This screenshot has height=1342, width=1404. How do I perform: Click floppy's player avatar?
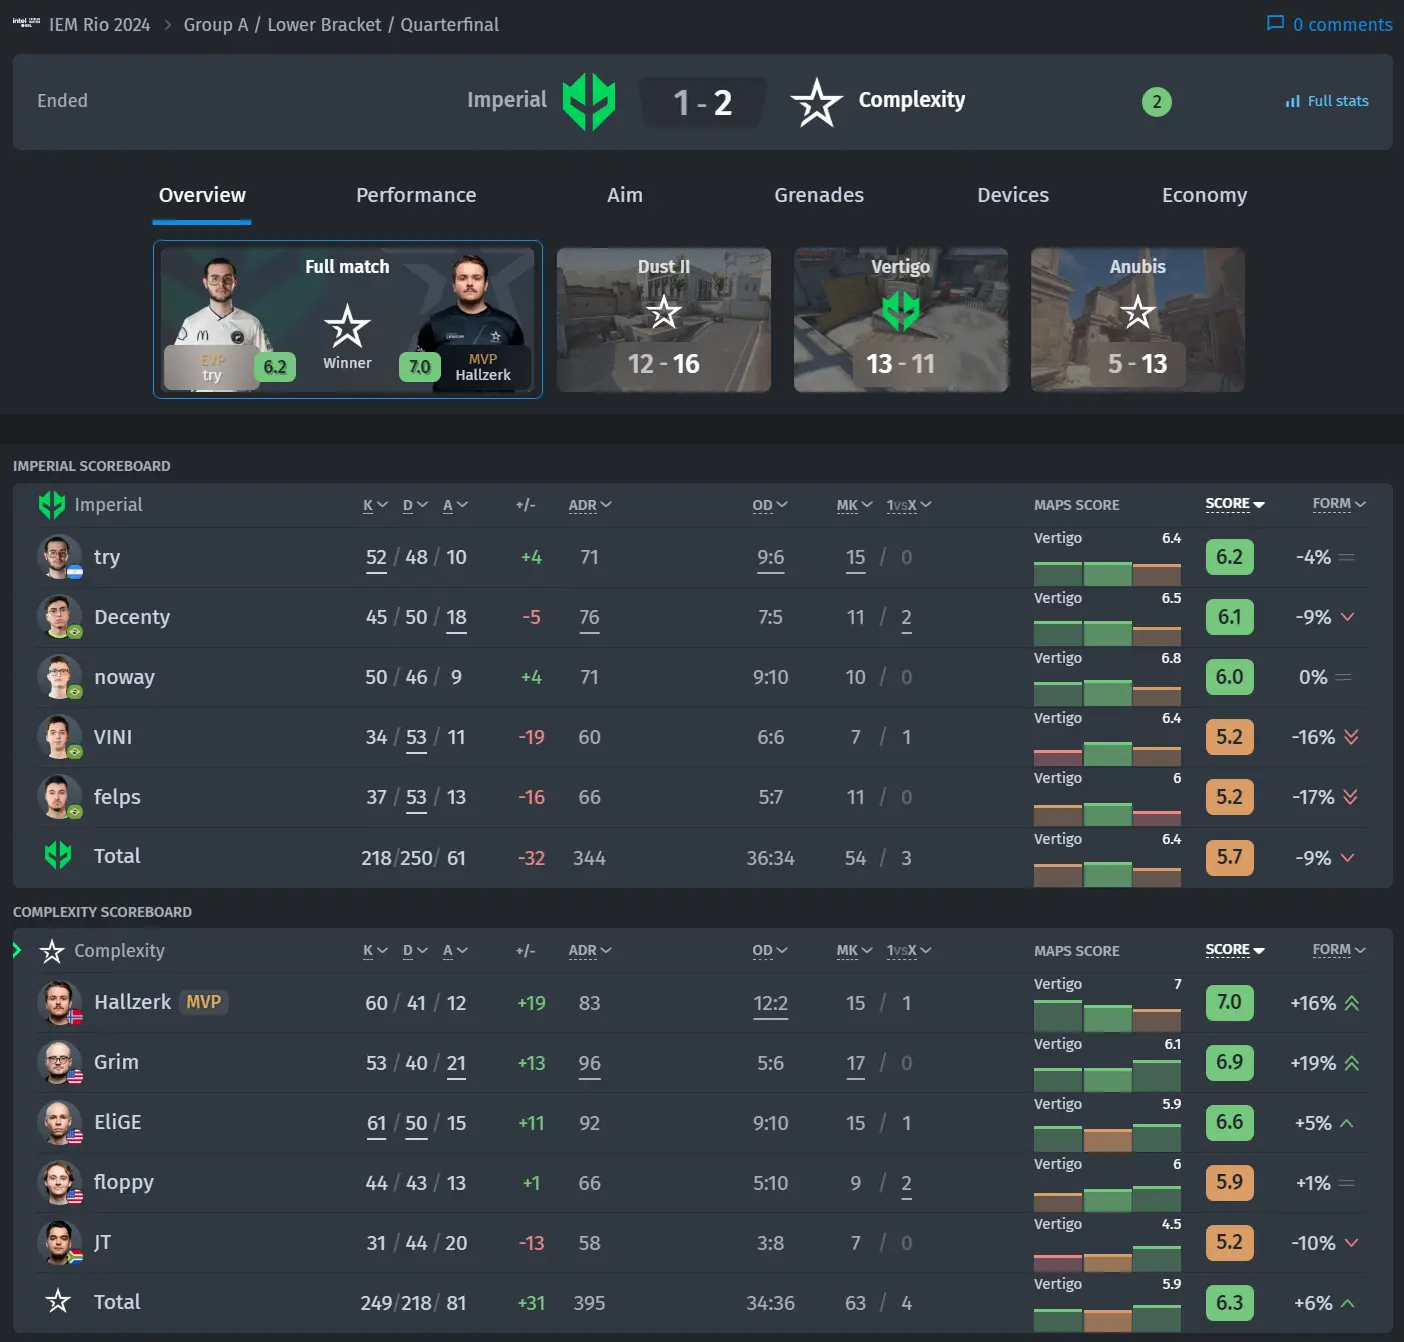pyautogui.click(x=59, y=1183)
